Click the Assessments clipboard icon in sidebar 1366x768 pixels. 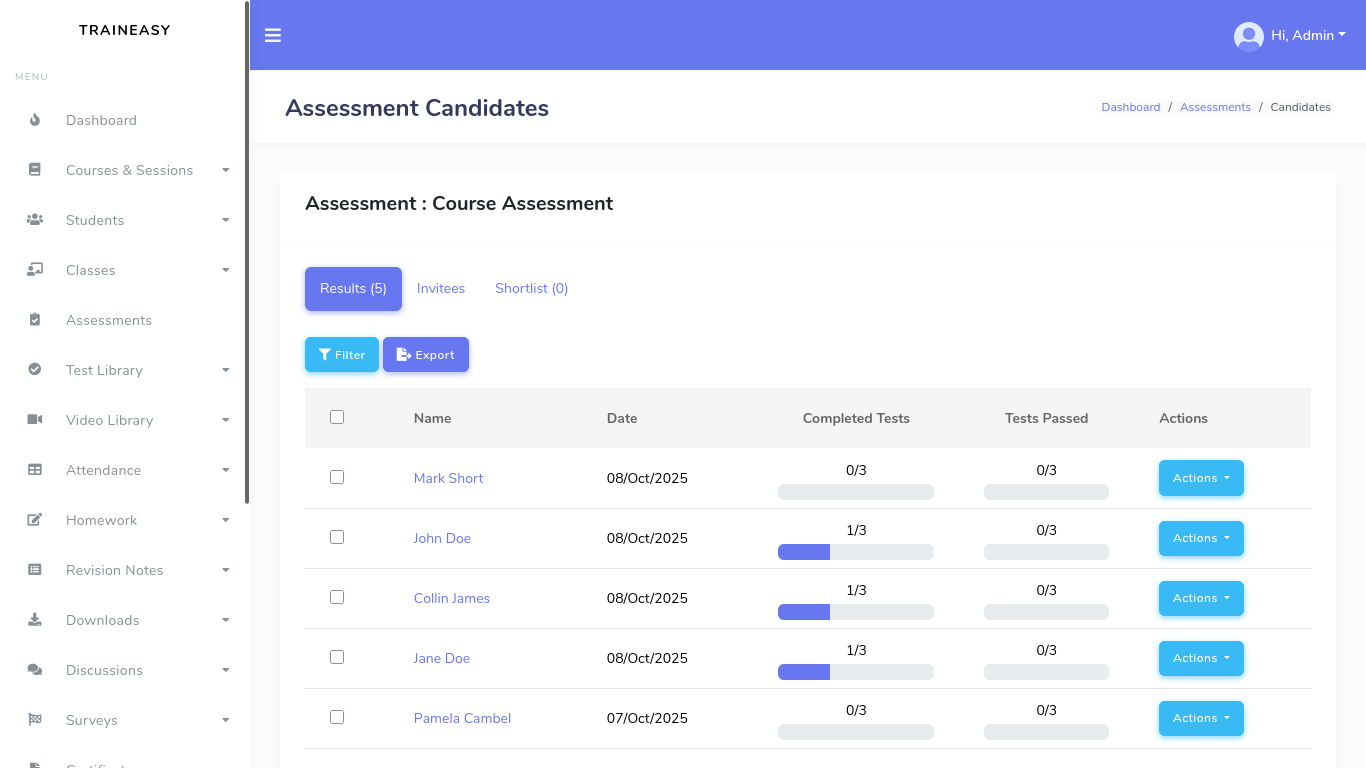(x=35, y=320)
